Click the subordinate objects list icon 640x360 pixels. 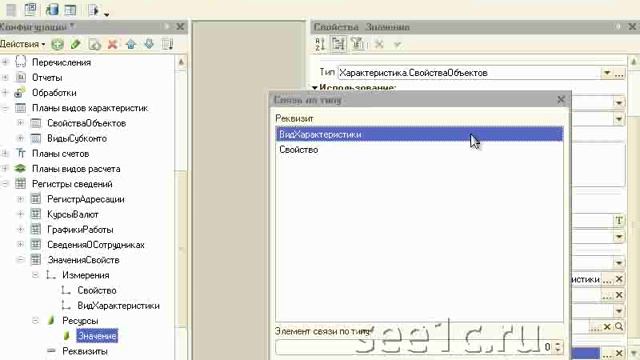[168, 44]
